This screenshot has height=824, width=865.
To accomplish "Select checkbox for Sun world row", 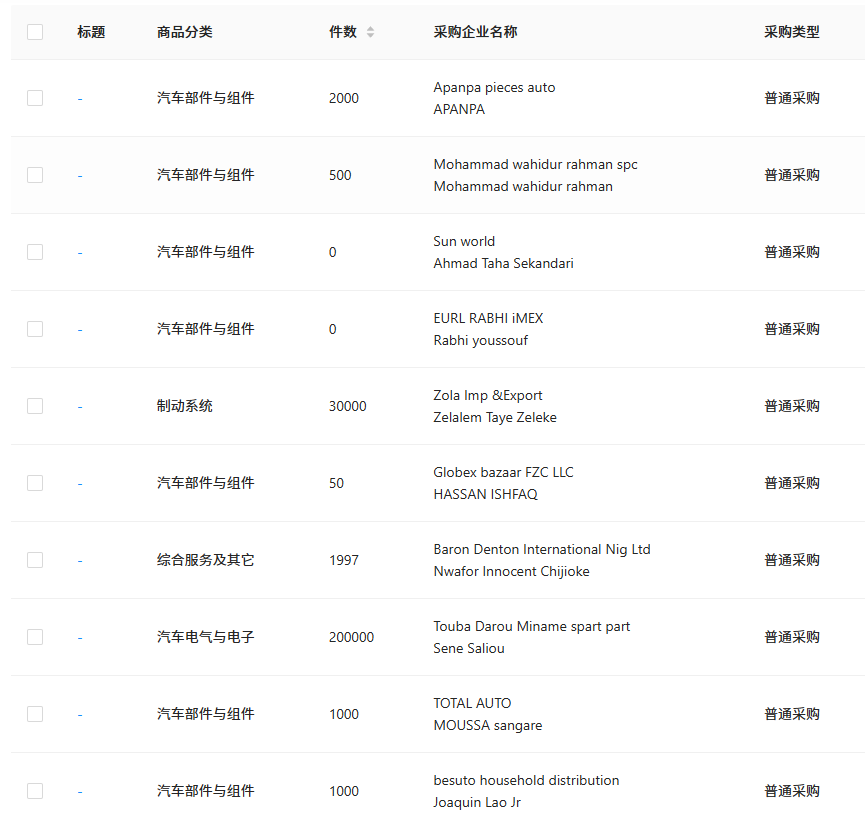I will (35, 252).
